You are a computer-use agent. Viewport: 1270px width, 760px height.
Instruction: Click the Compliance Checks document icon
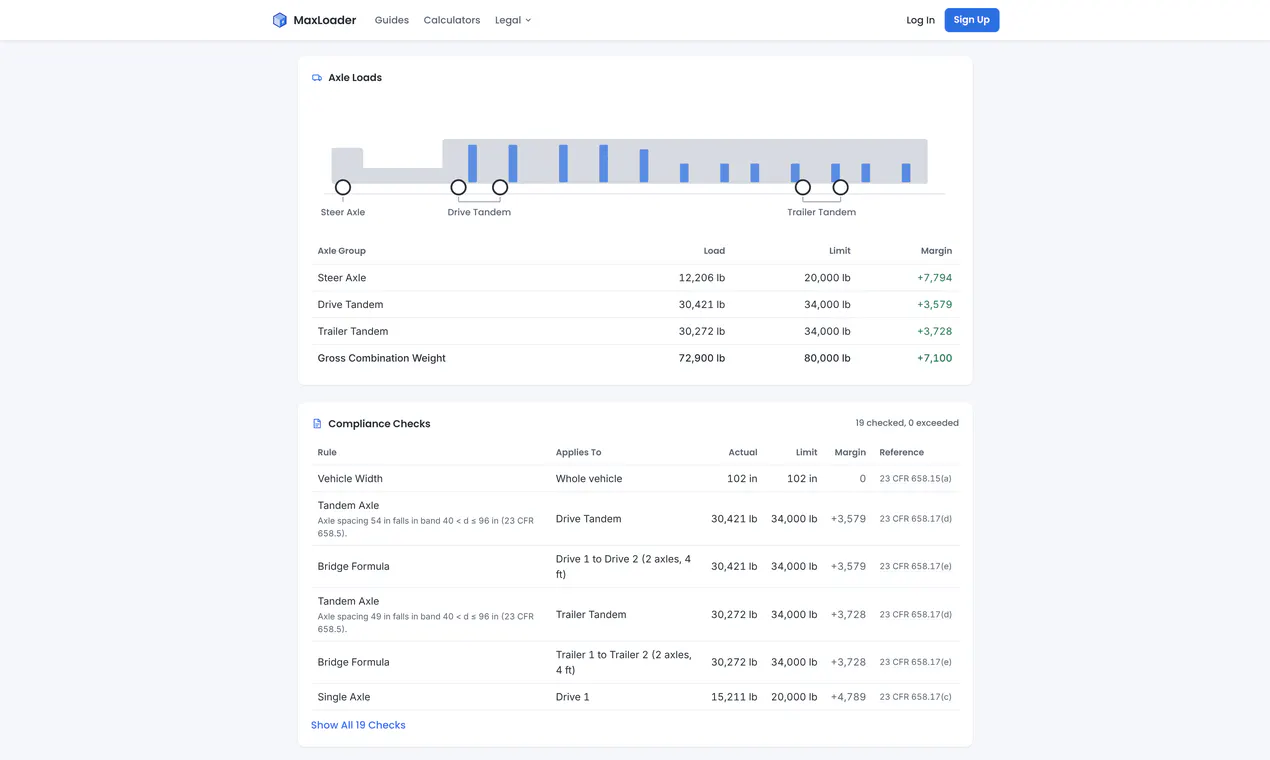pyautogui.click(x=317, y=424)
